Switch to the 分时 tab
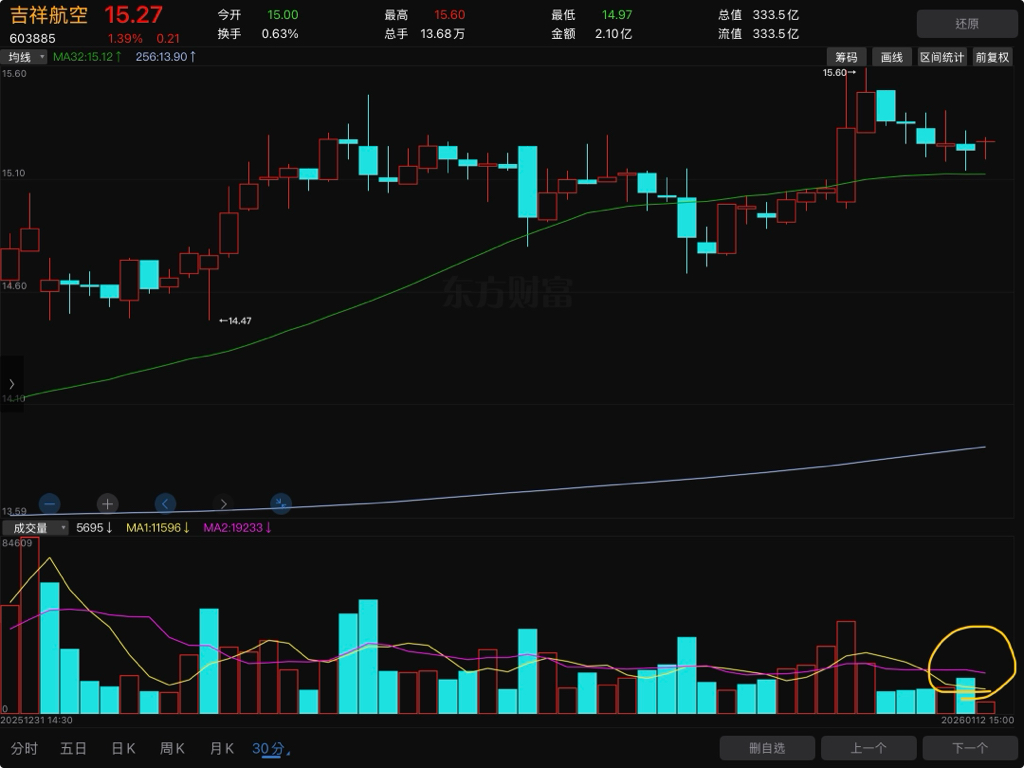The height and width of the screenshot is (768, 1024). coord(24,748)
